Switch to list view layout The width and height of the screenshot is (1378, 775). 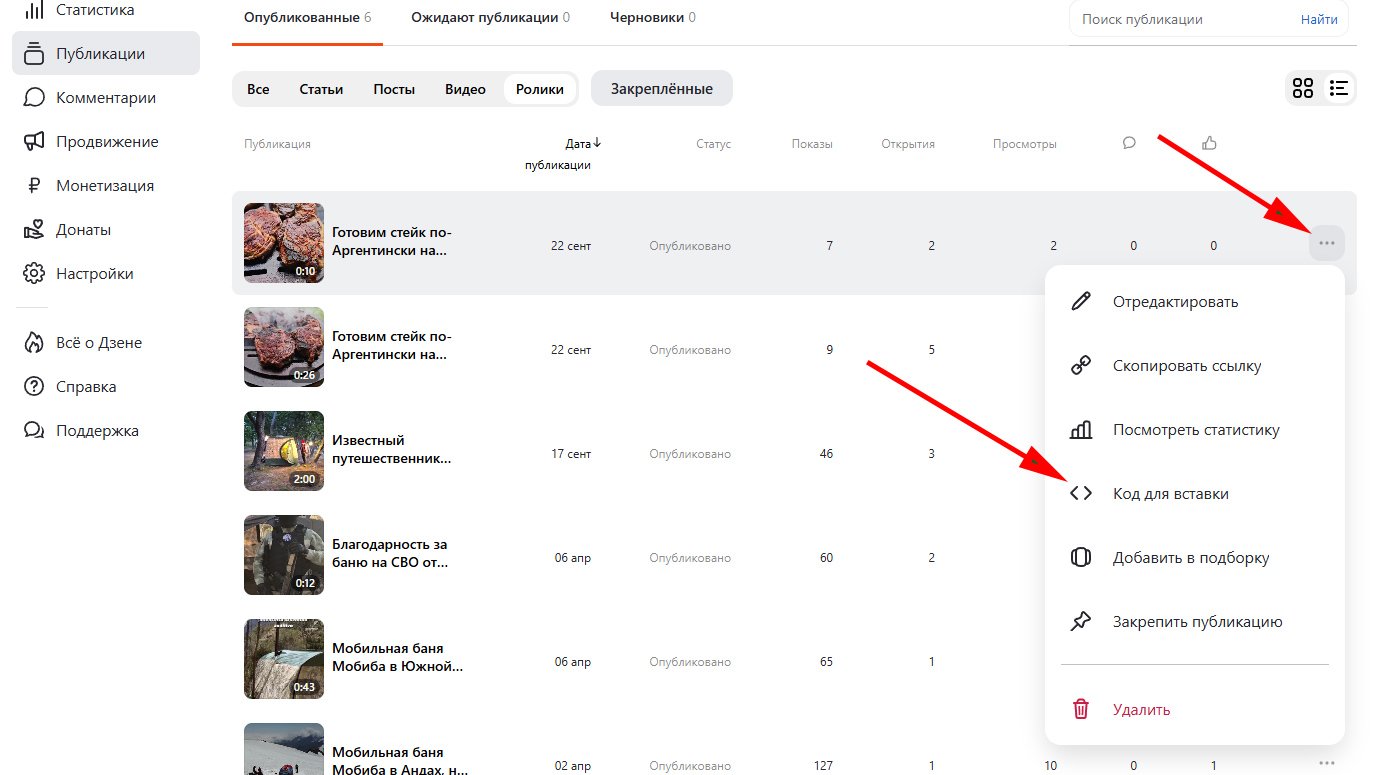[1339, 89]
